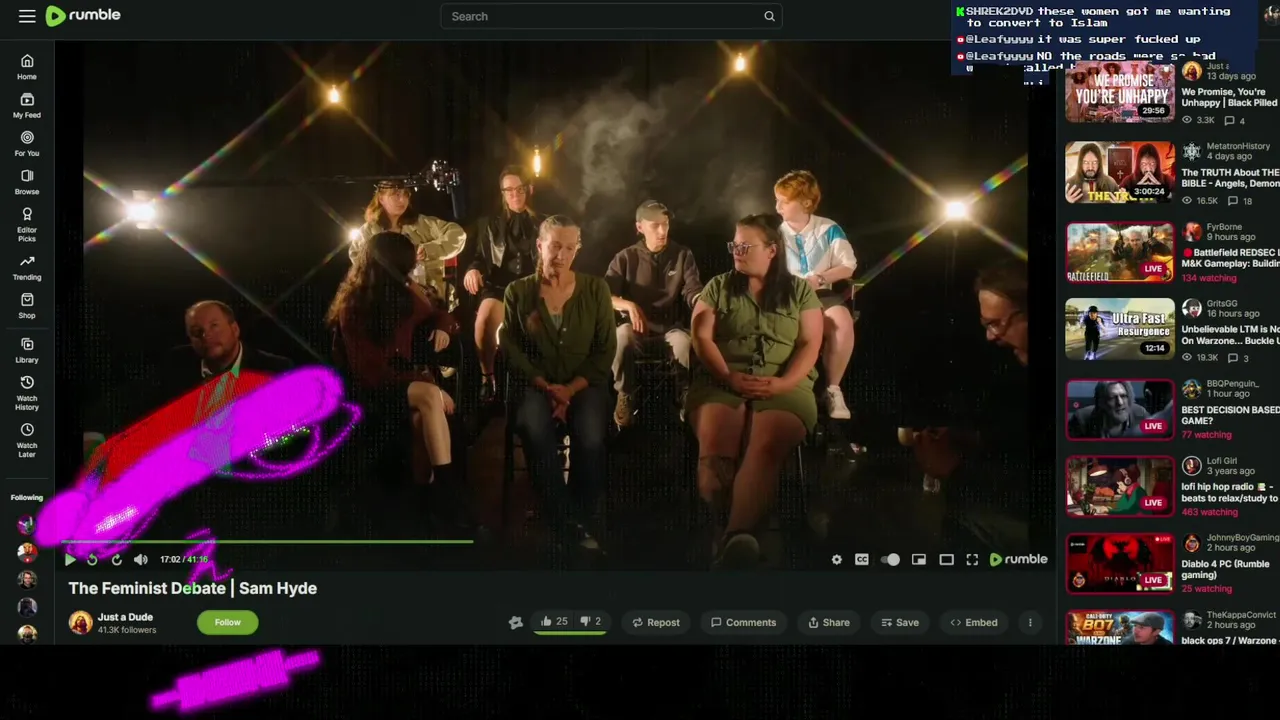Click the 17:02 / 41:16 timestamp
The height and width of the screenshot is (720, 1280).
pyautogui.click(x=184, y=560)
